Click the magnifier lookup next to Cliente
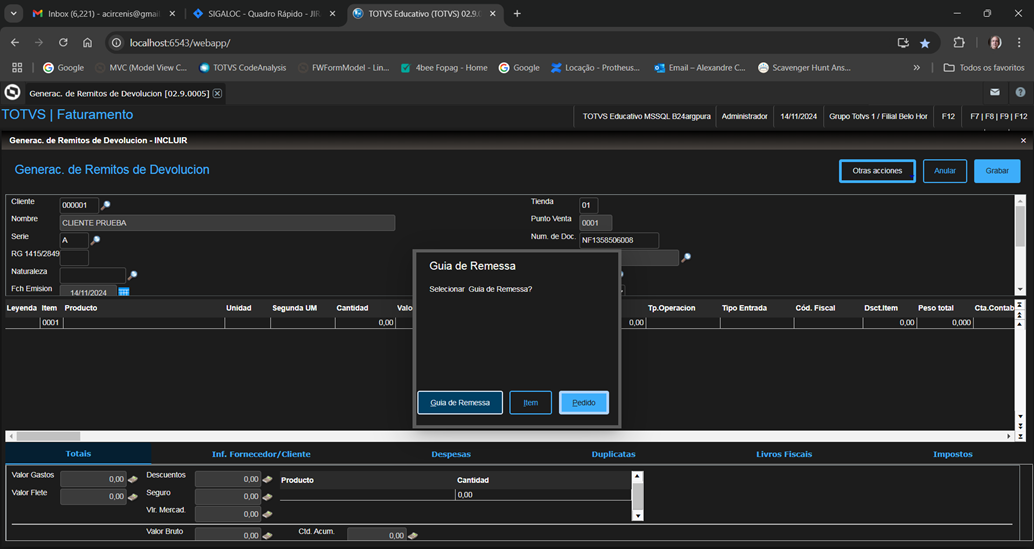This screenshot has height=549, width=1034. click(x=106, y=205)
